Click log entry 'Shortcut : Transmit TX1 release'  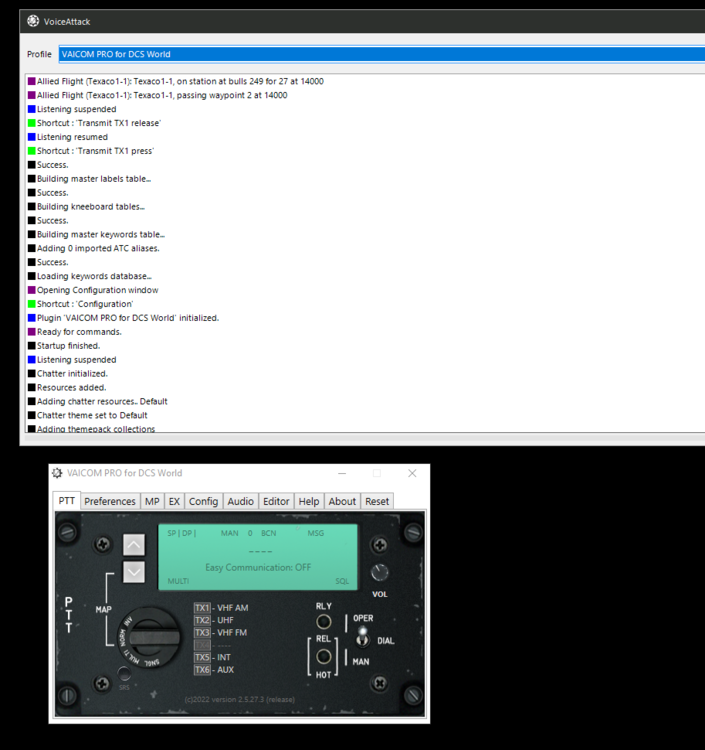click(x=94, y=123)
